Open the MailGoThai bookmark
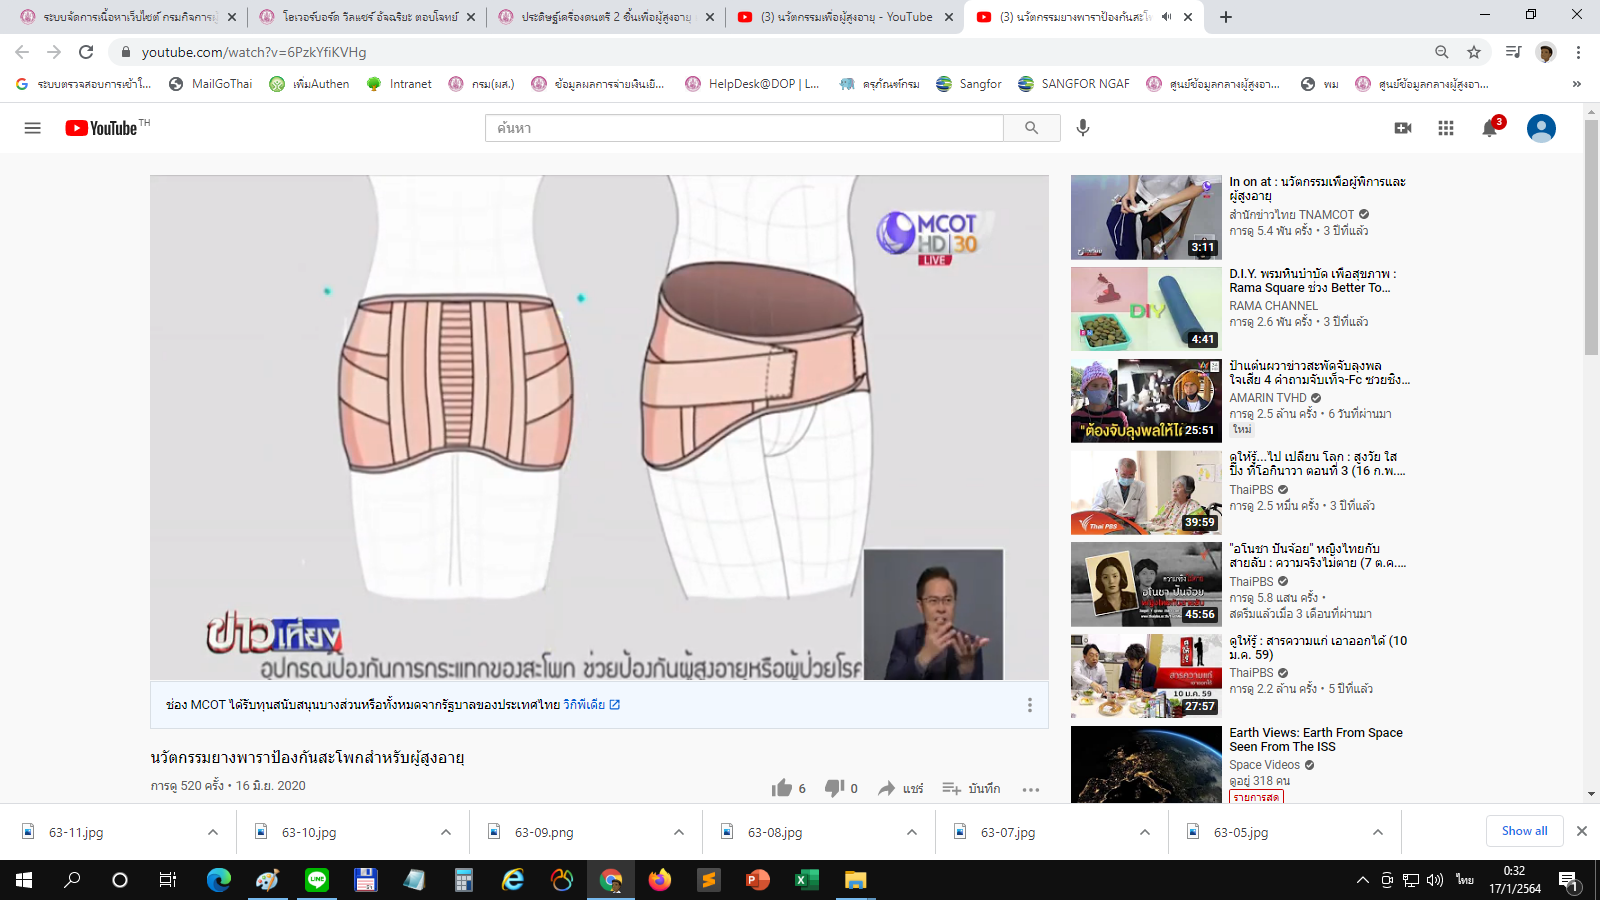1600x900 pixels. pyautogui.click(x=210, y=84)
